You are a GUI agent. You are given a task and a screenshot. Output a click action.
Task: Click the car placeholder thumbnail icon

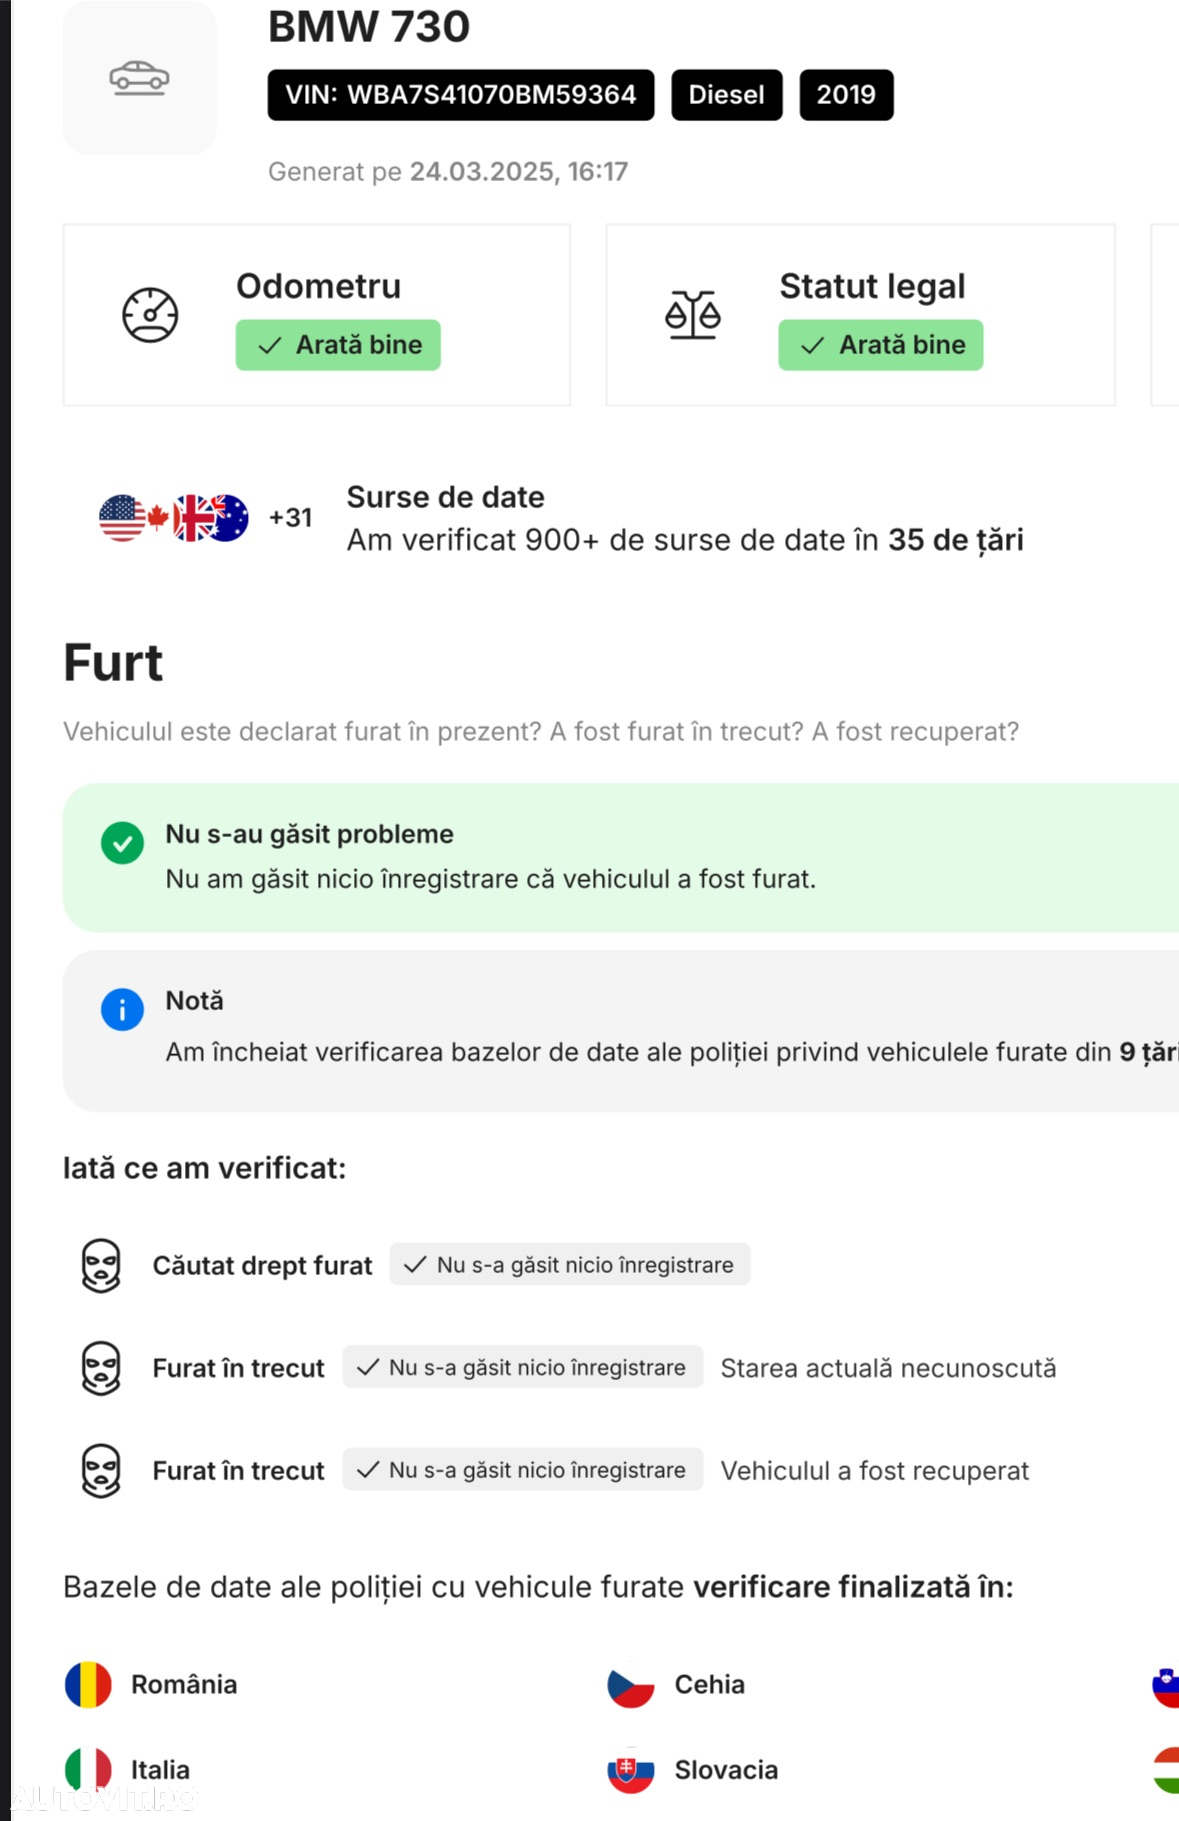coord(139,78)
